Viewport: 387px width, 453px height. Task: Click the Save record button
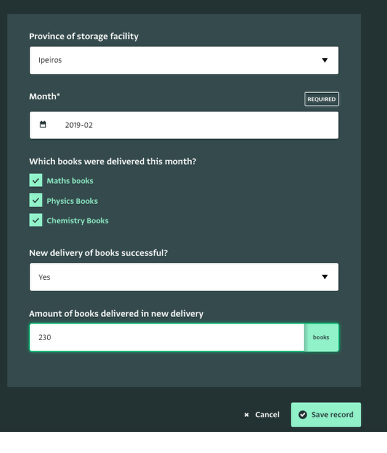pos(326,415)
